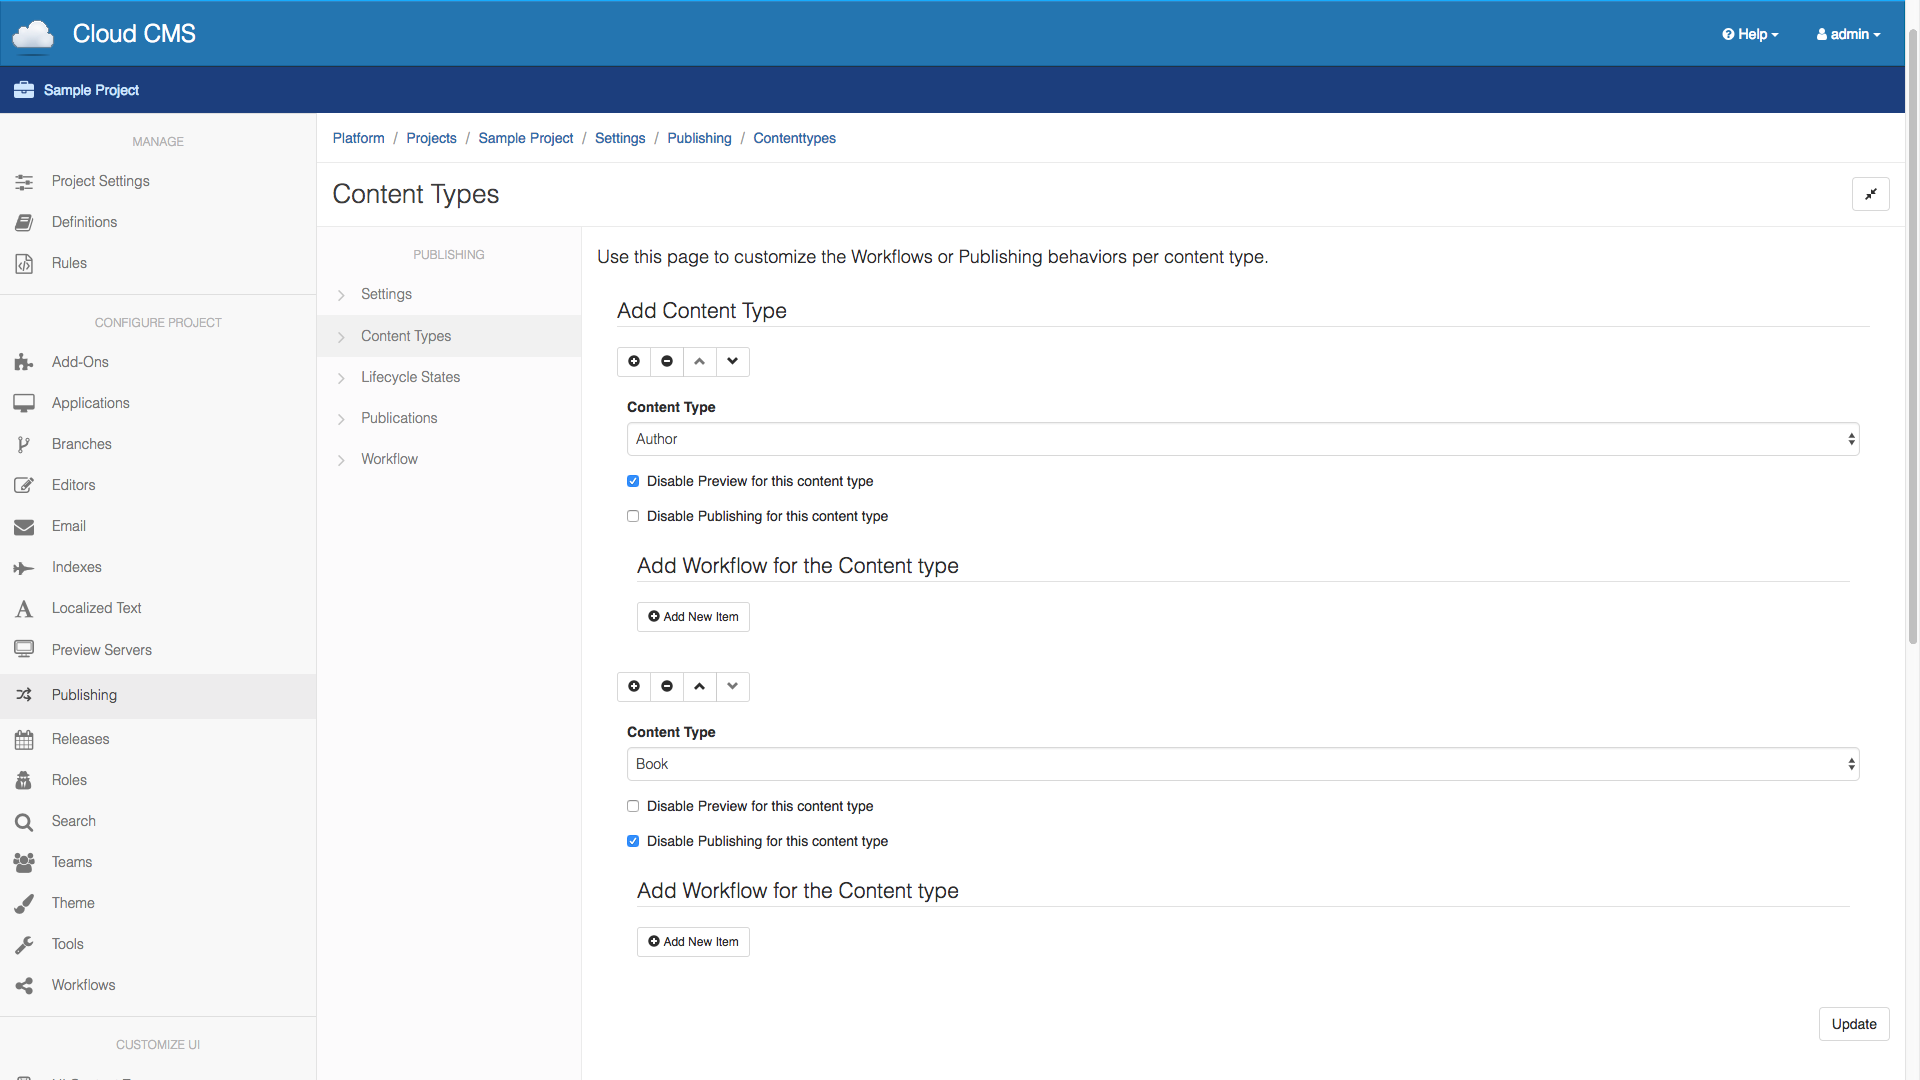Click the Cloud CMS cloud logo

tap(33, 34)
